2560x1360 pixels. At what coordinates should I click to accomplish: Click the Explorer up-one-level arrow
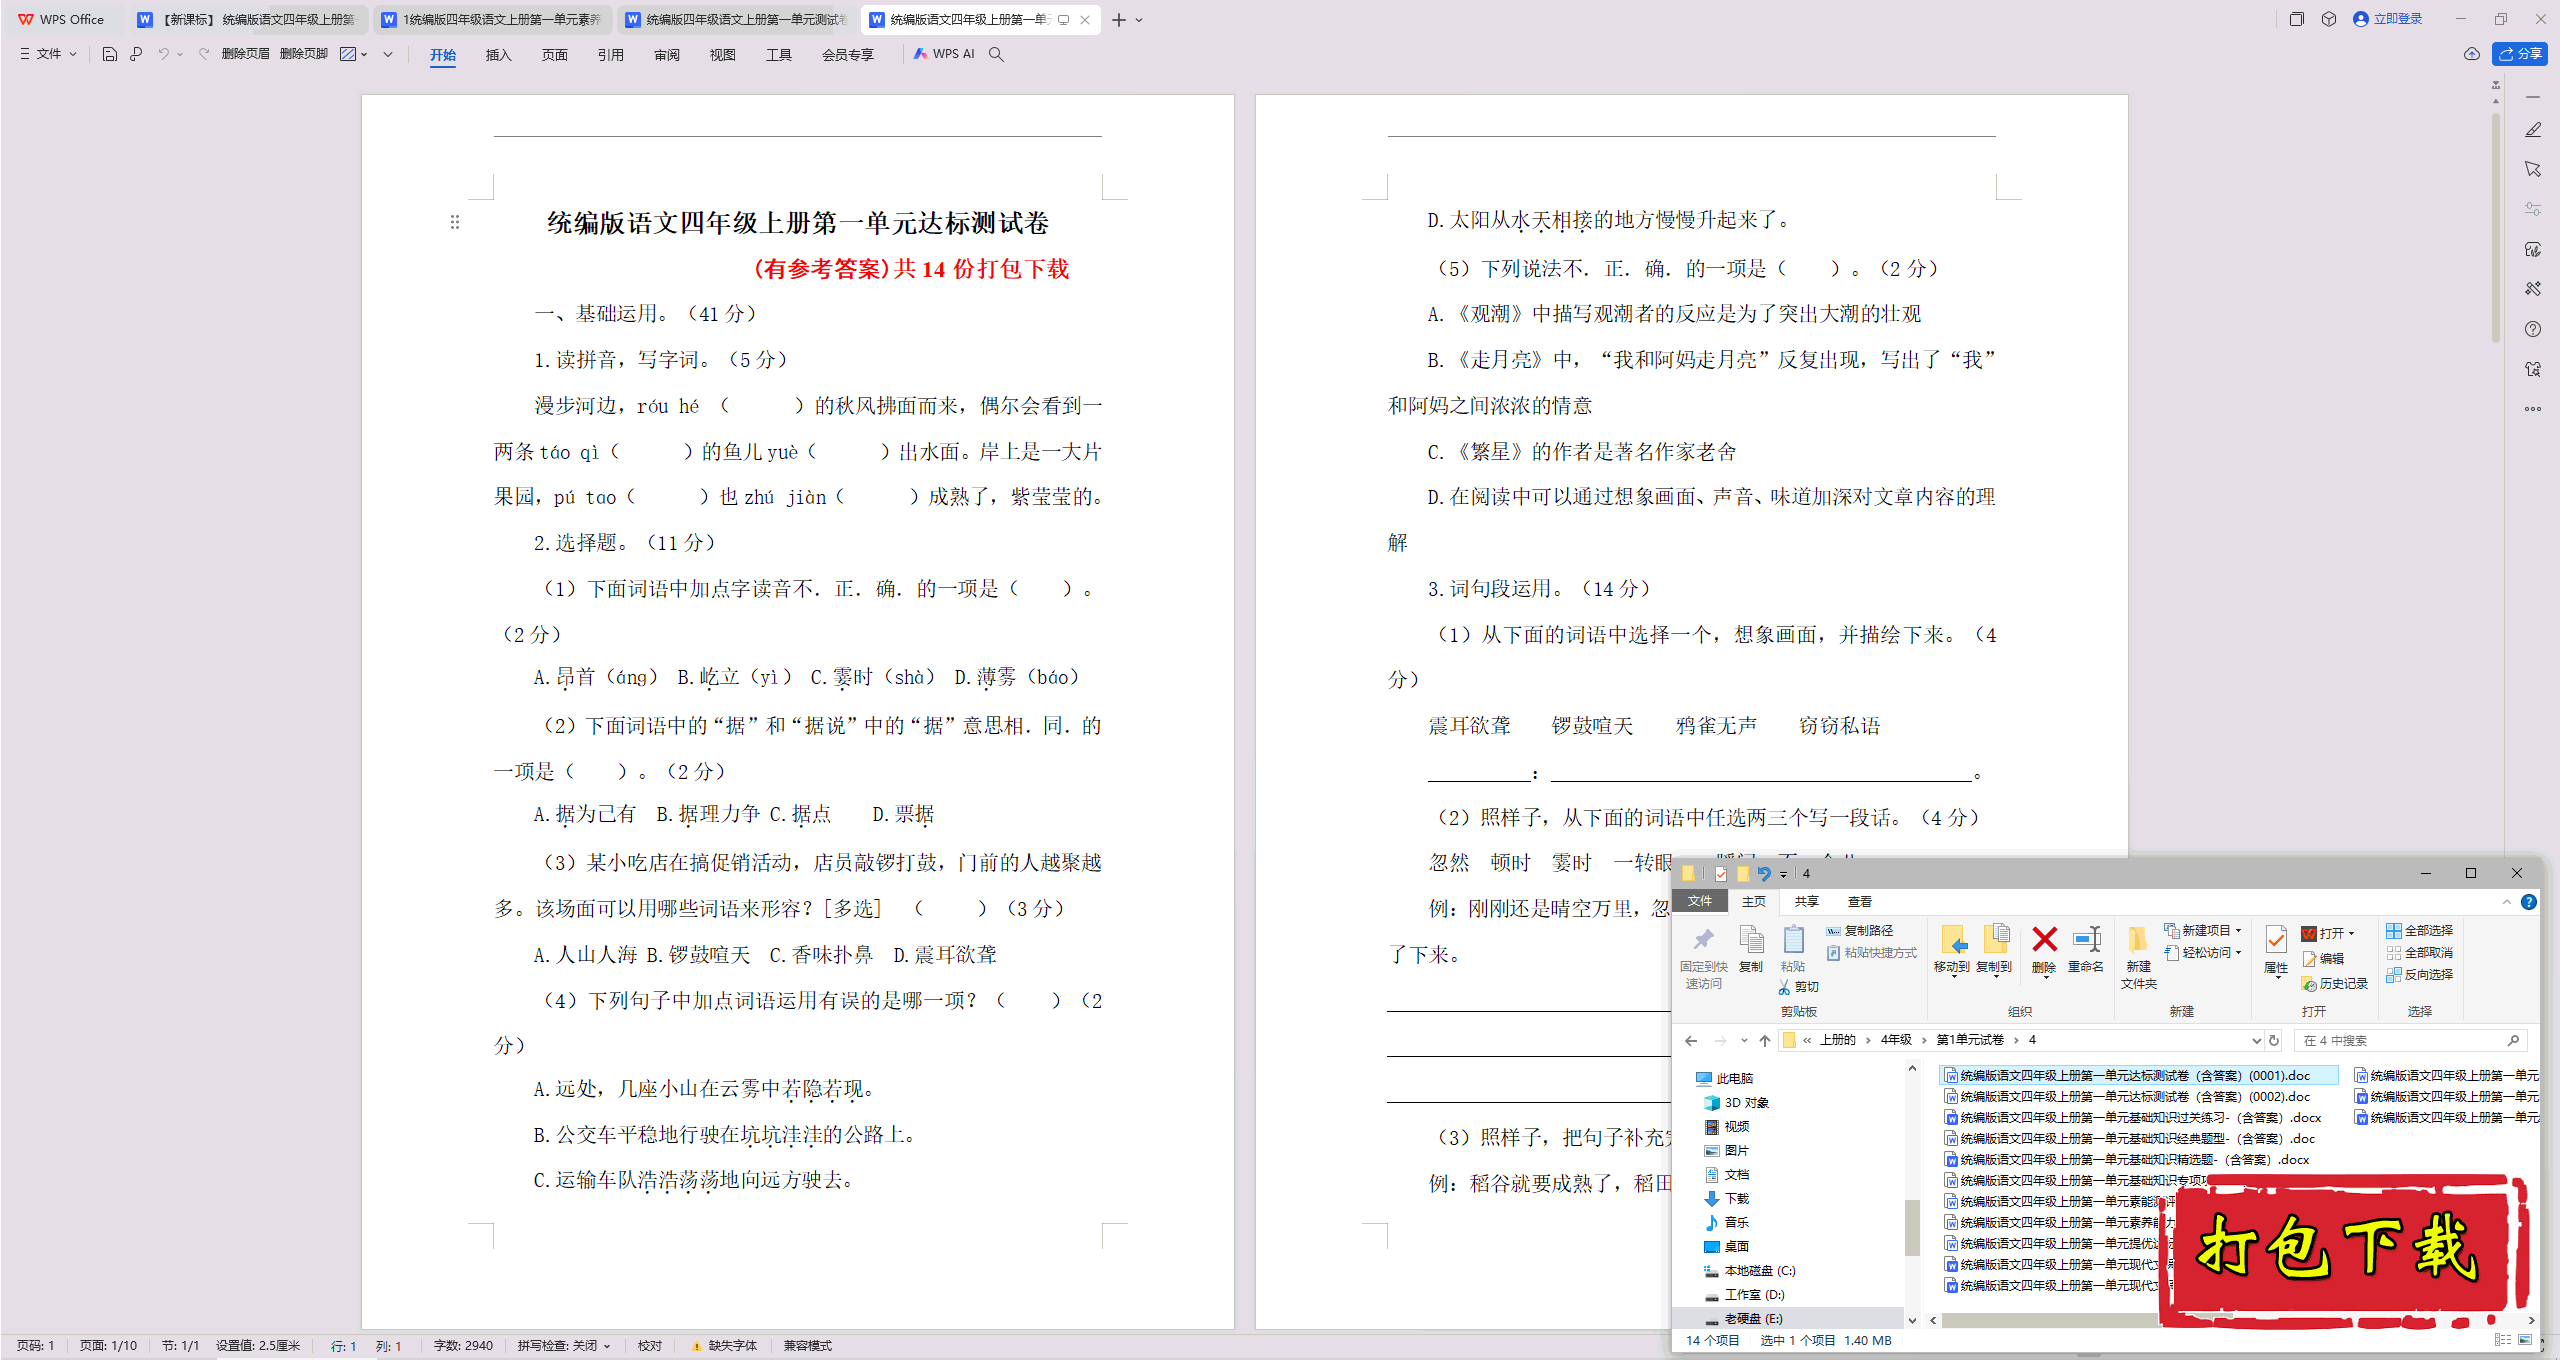click(x=1765, y=1041)
